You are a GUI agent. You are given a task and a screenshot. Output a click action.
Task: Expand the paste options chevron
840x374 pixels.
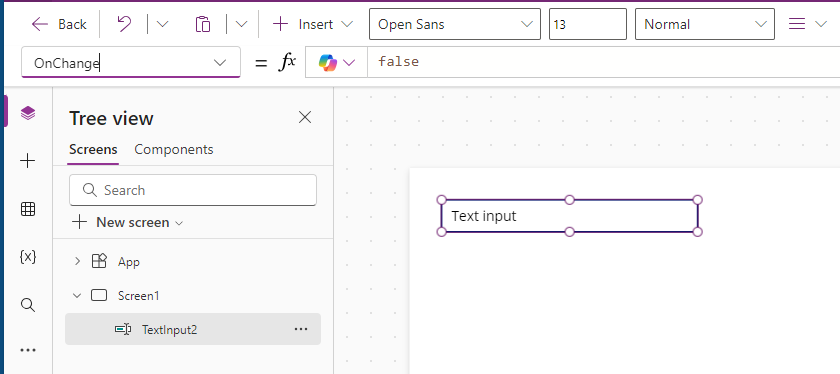[242, 24]
